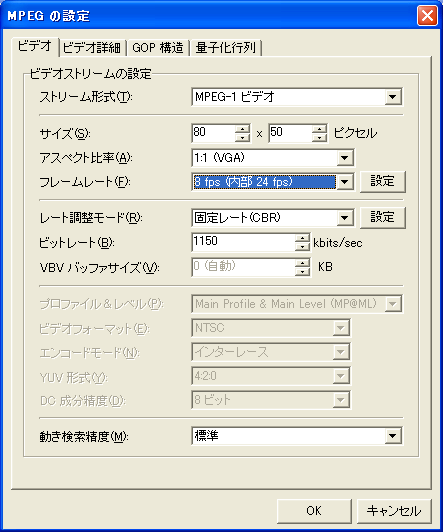The image size is (443, 532).
Task: Click 設定 button beside rate mode
Action: coord(383,217)
